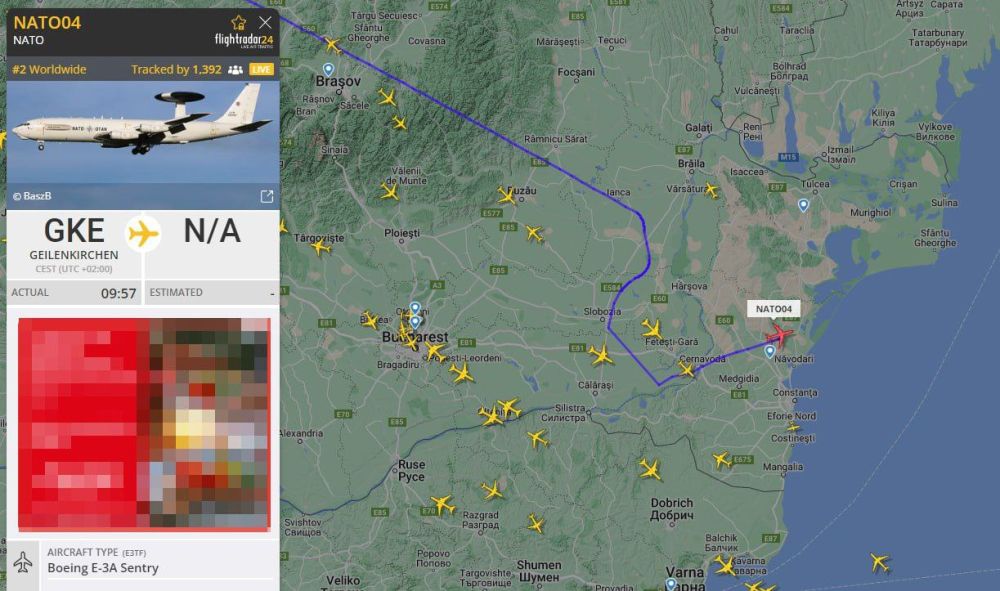Click the flightradar24 logo

click(x=244, y=41)
